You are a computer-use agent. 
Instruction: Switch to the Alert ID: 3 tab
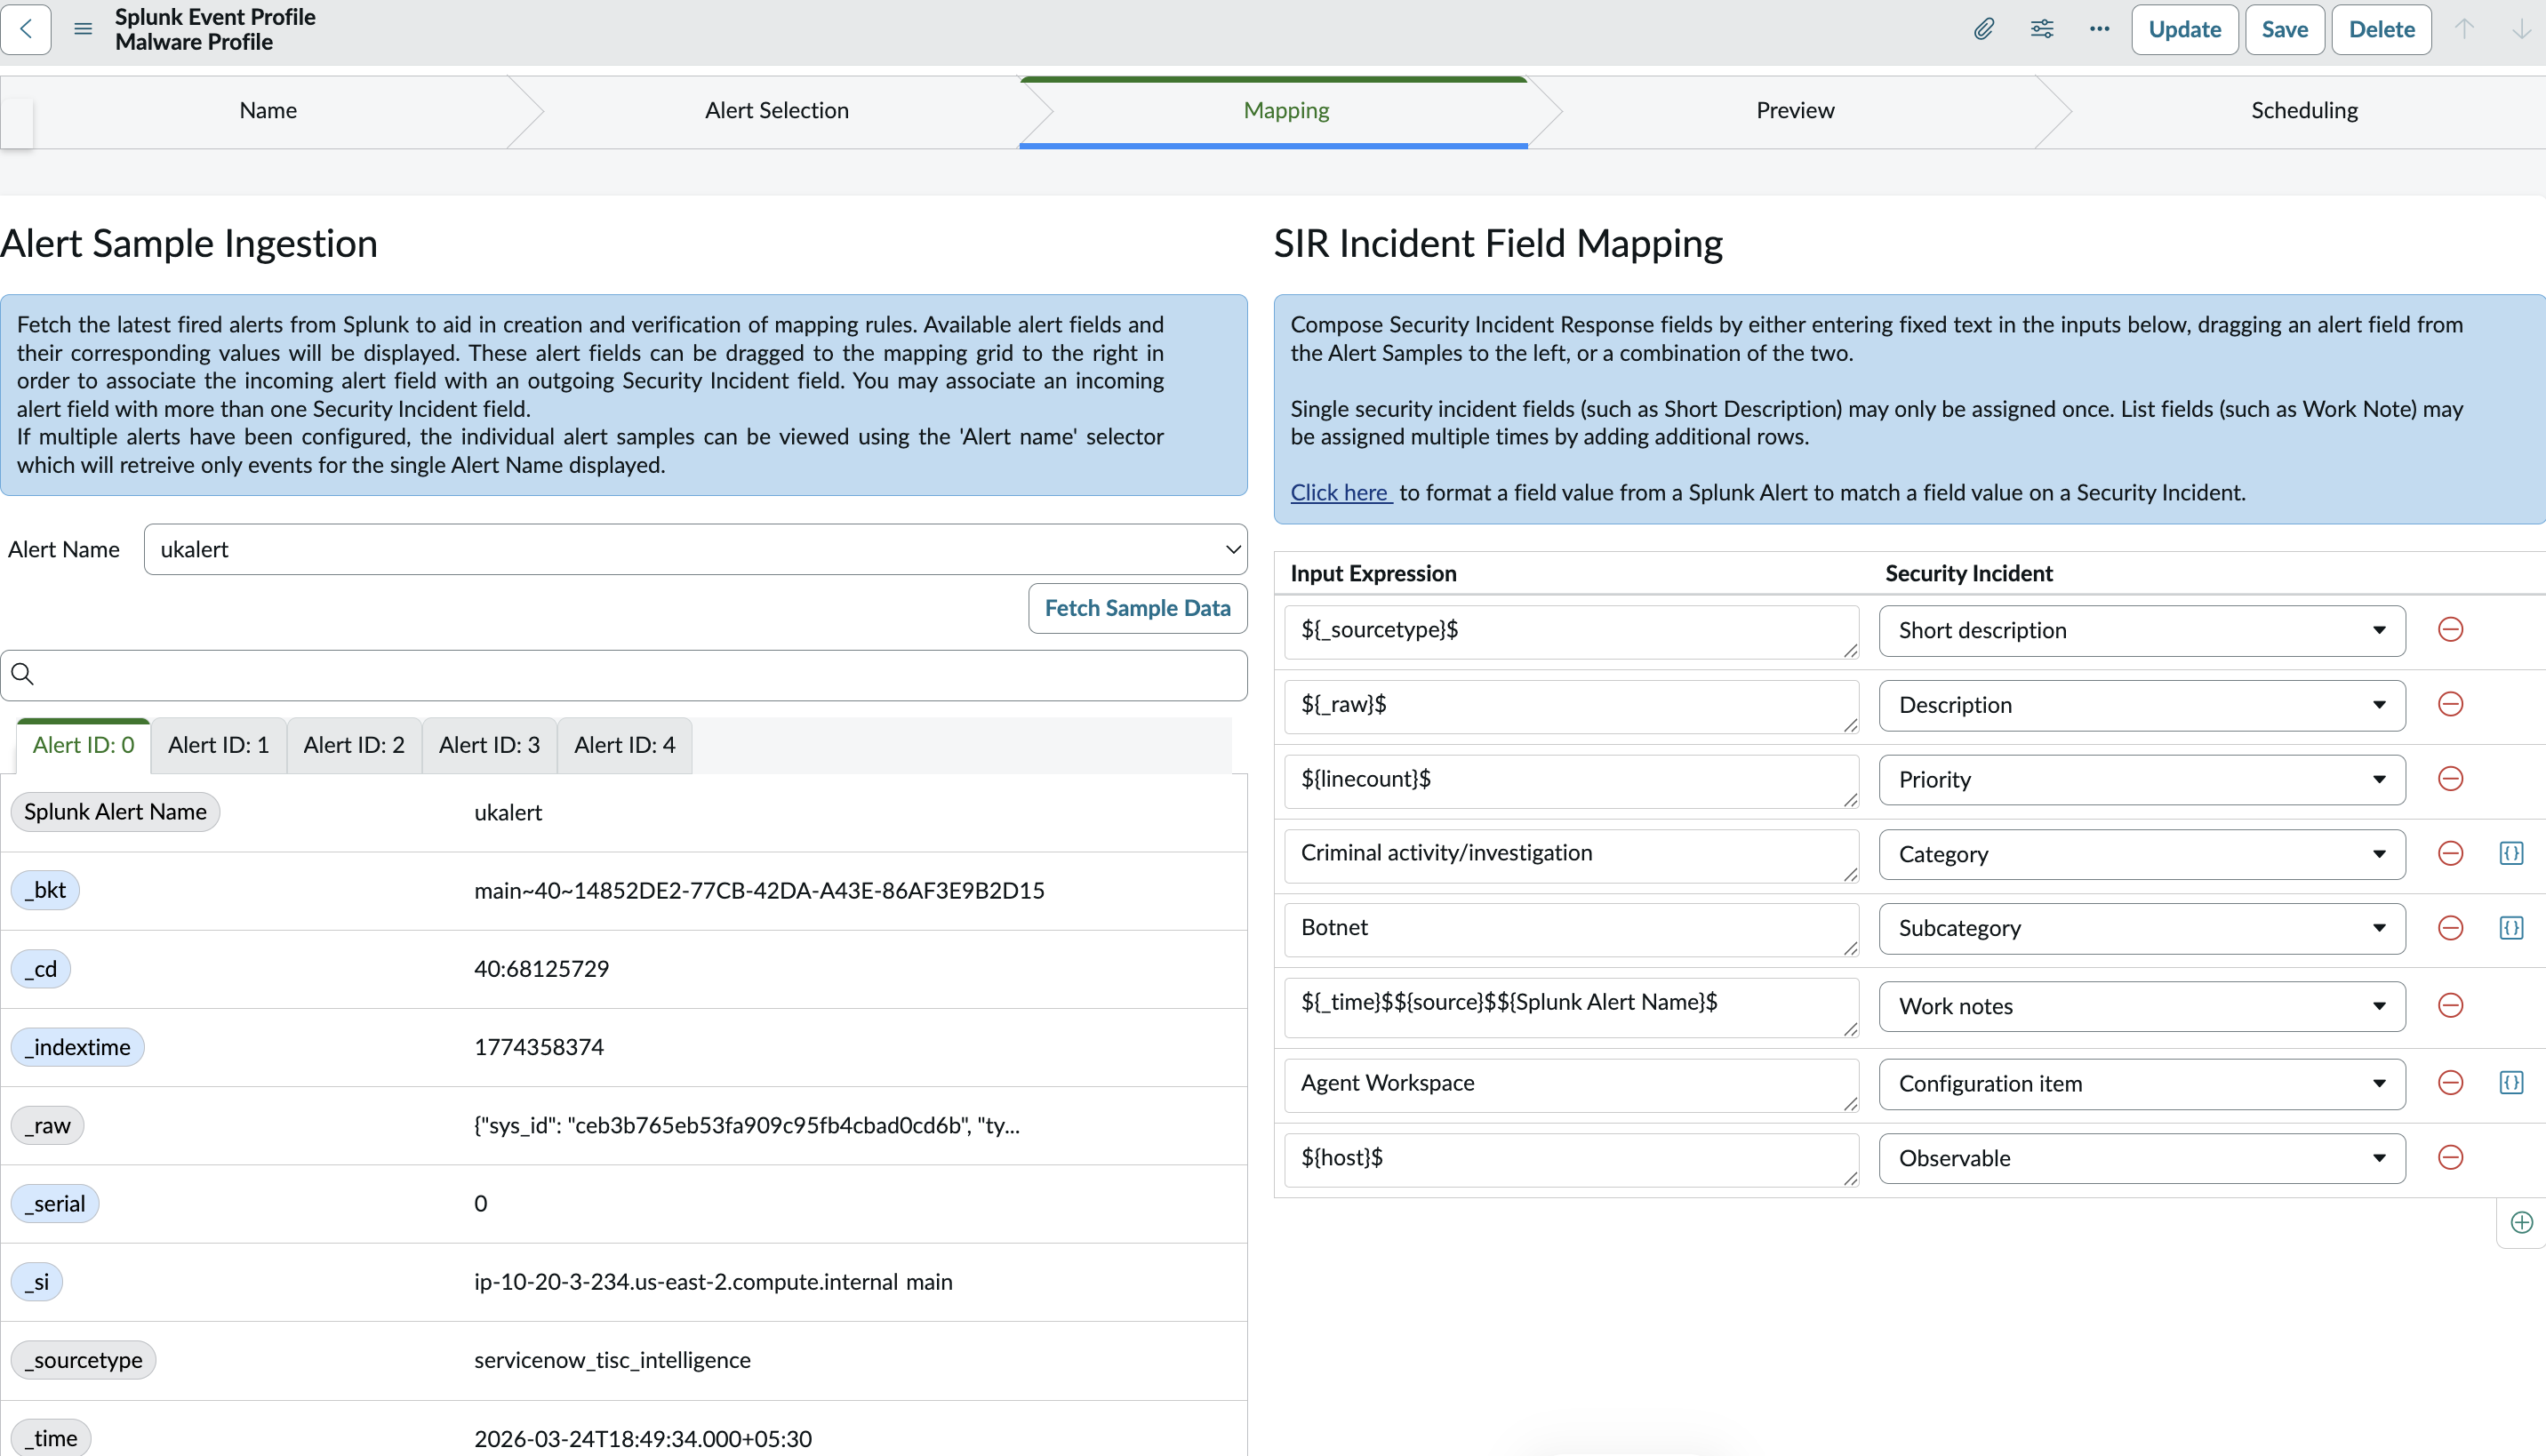pyautogui.click(x=489, y=746)
